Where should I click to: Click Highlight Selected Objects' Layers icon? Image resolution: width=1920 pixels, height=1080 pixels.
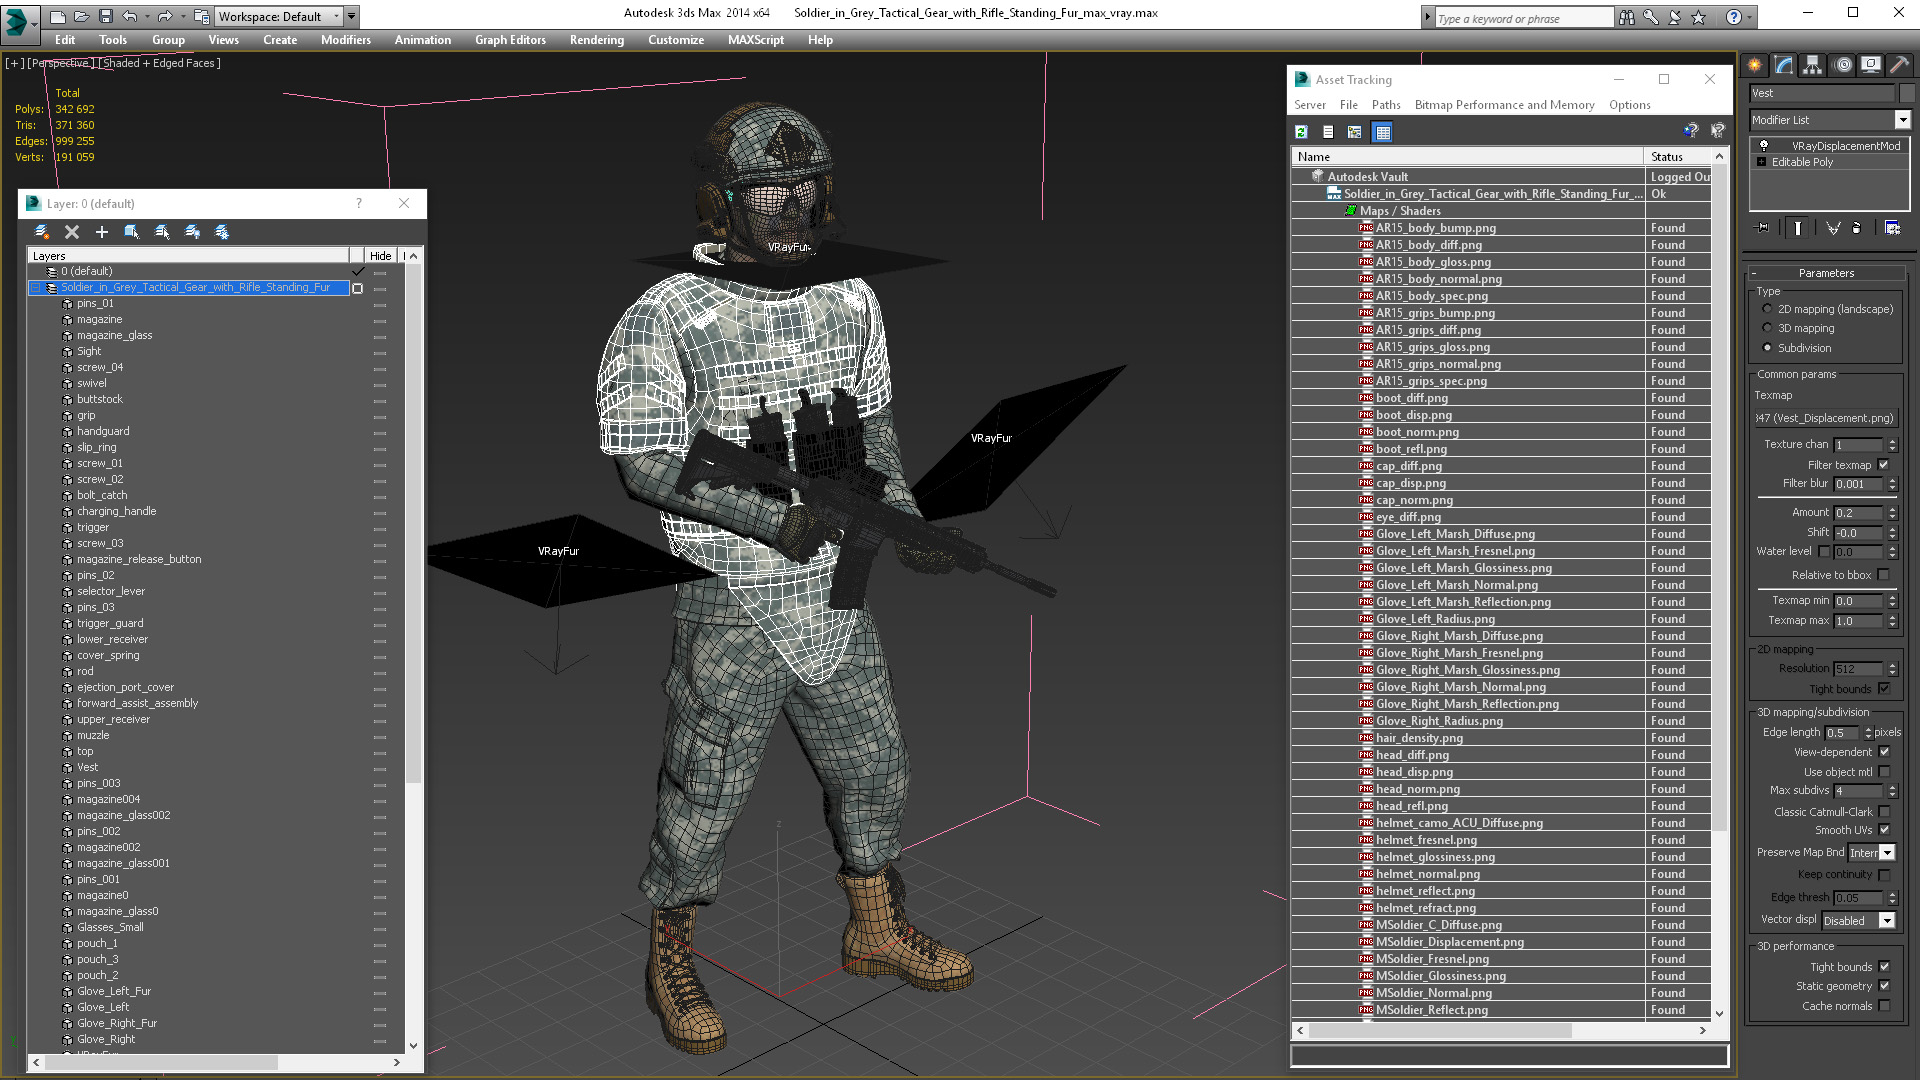(162, 231)
